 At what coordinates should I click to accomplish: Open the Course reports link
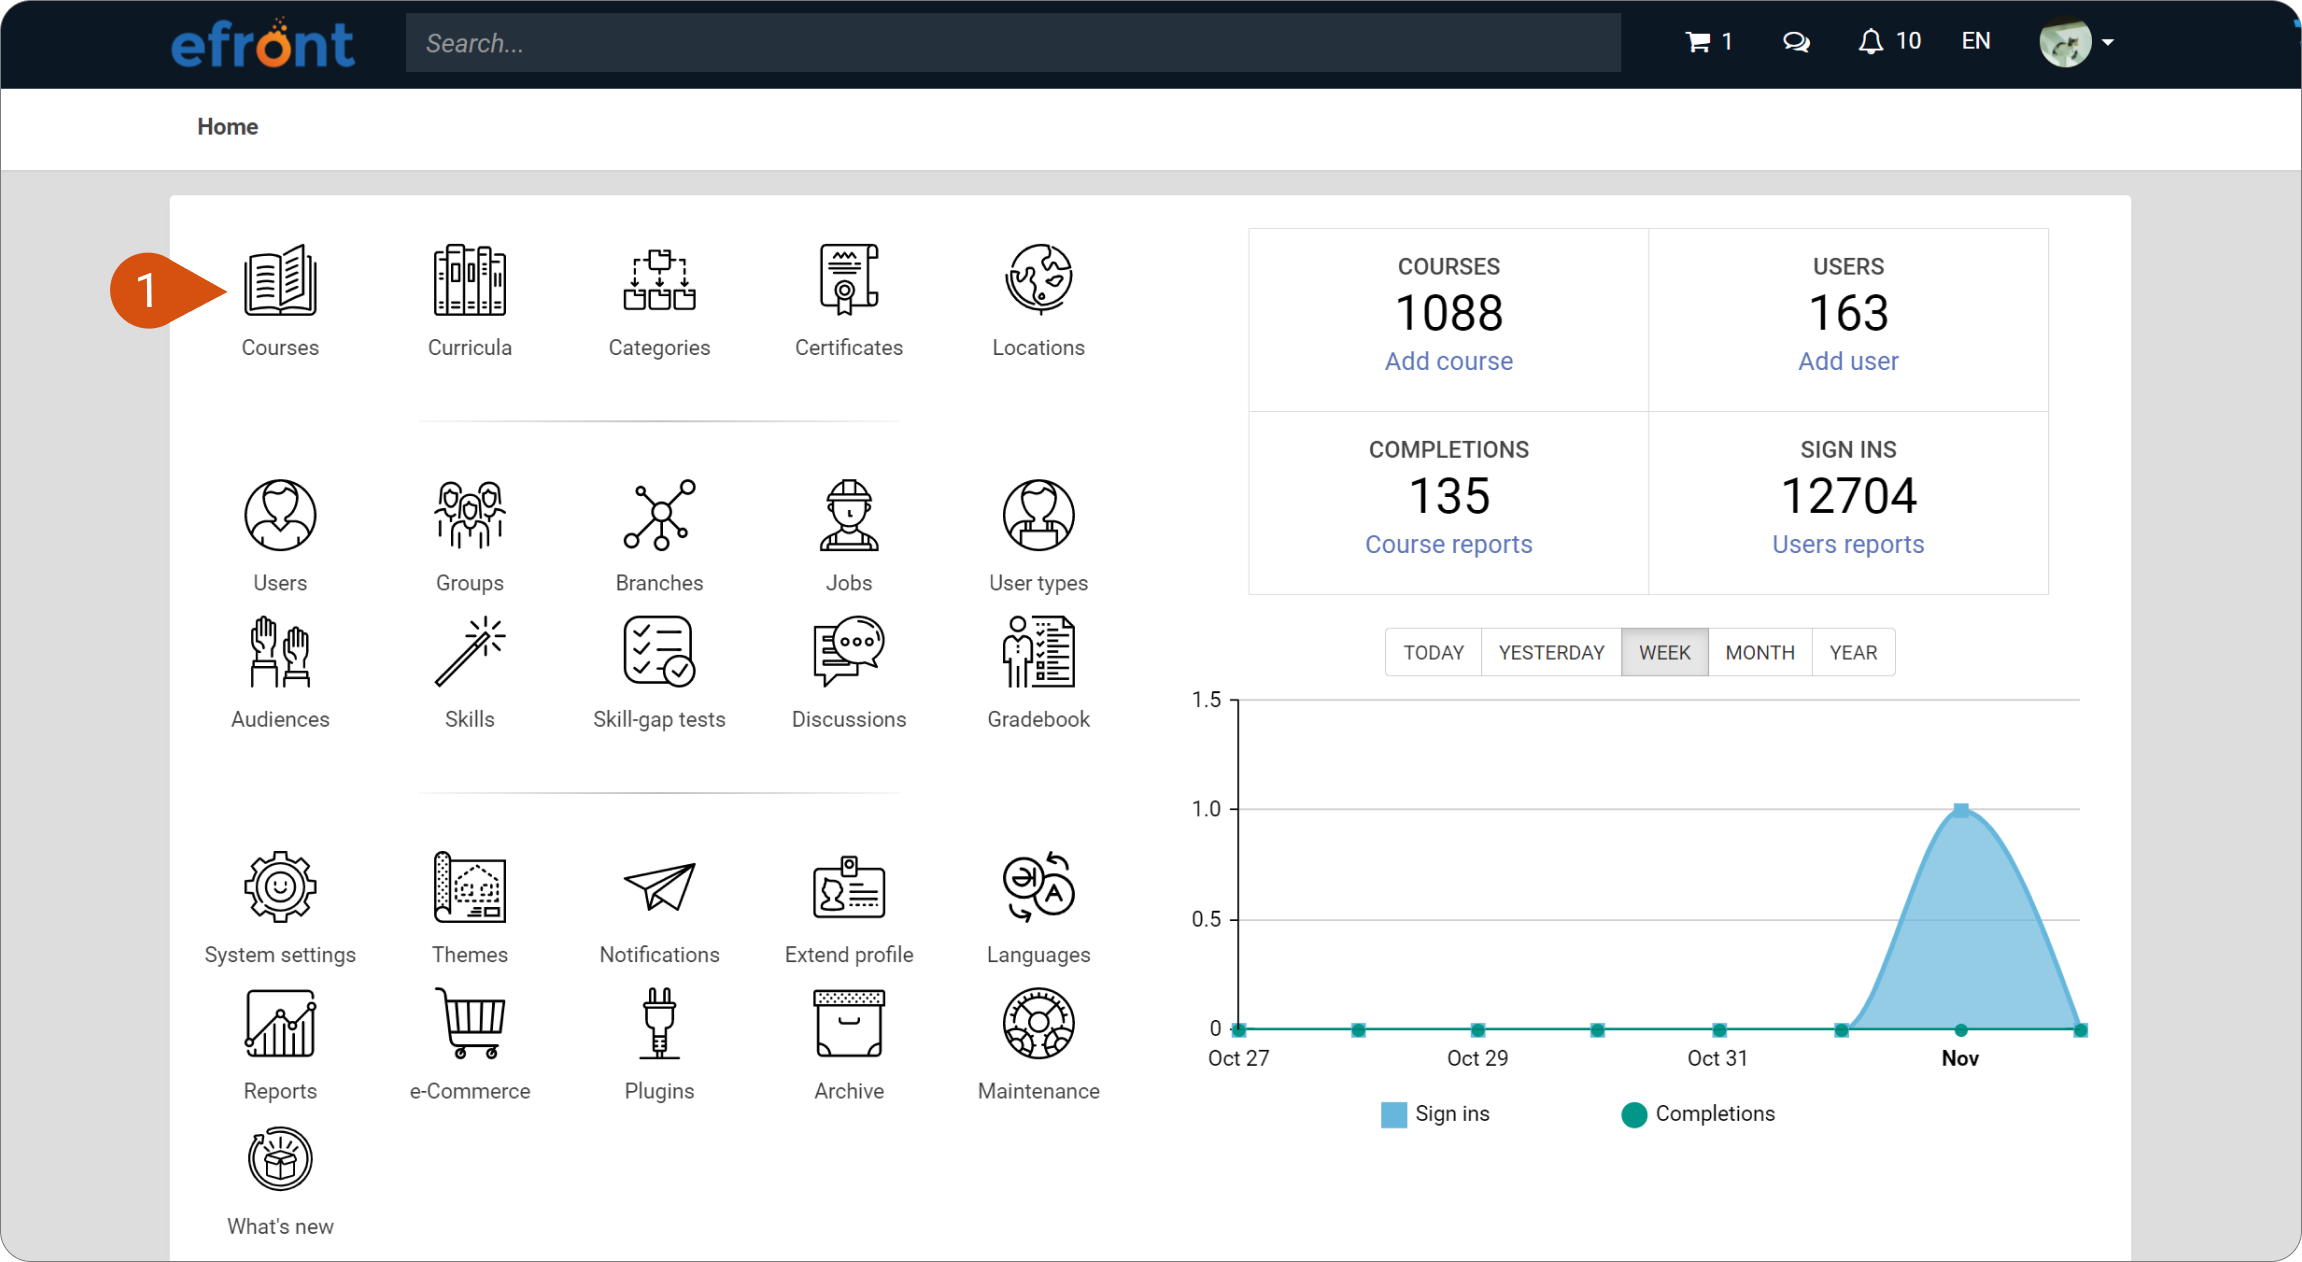tap(1448, 544)
